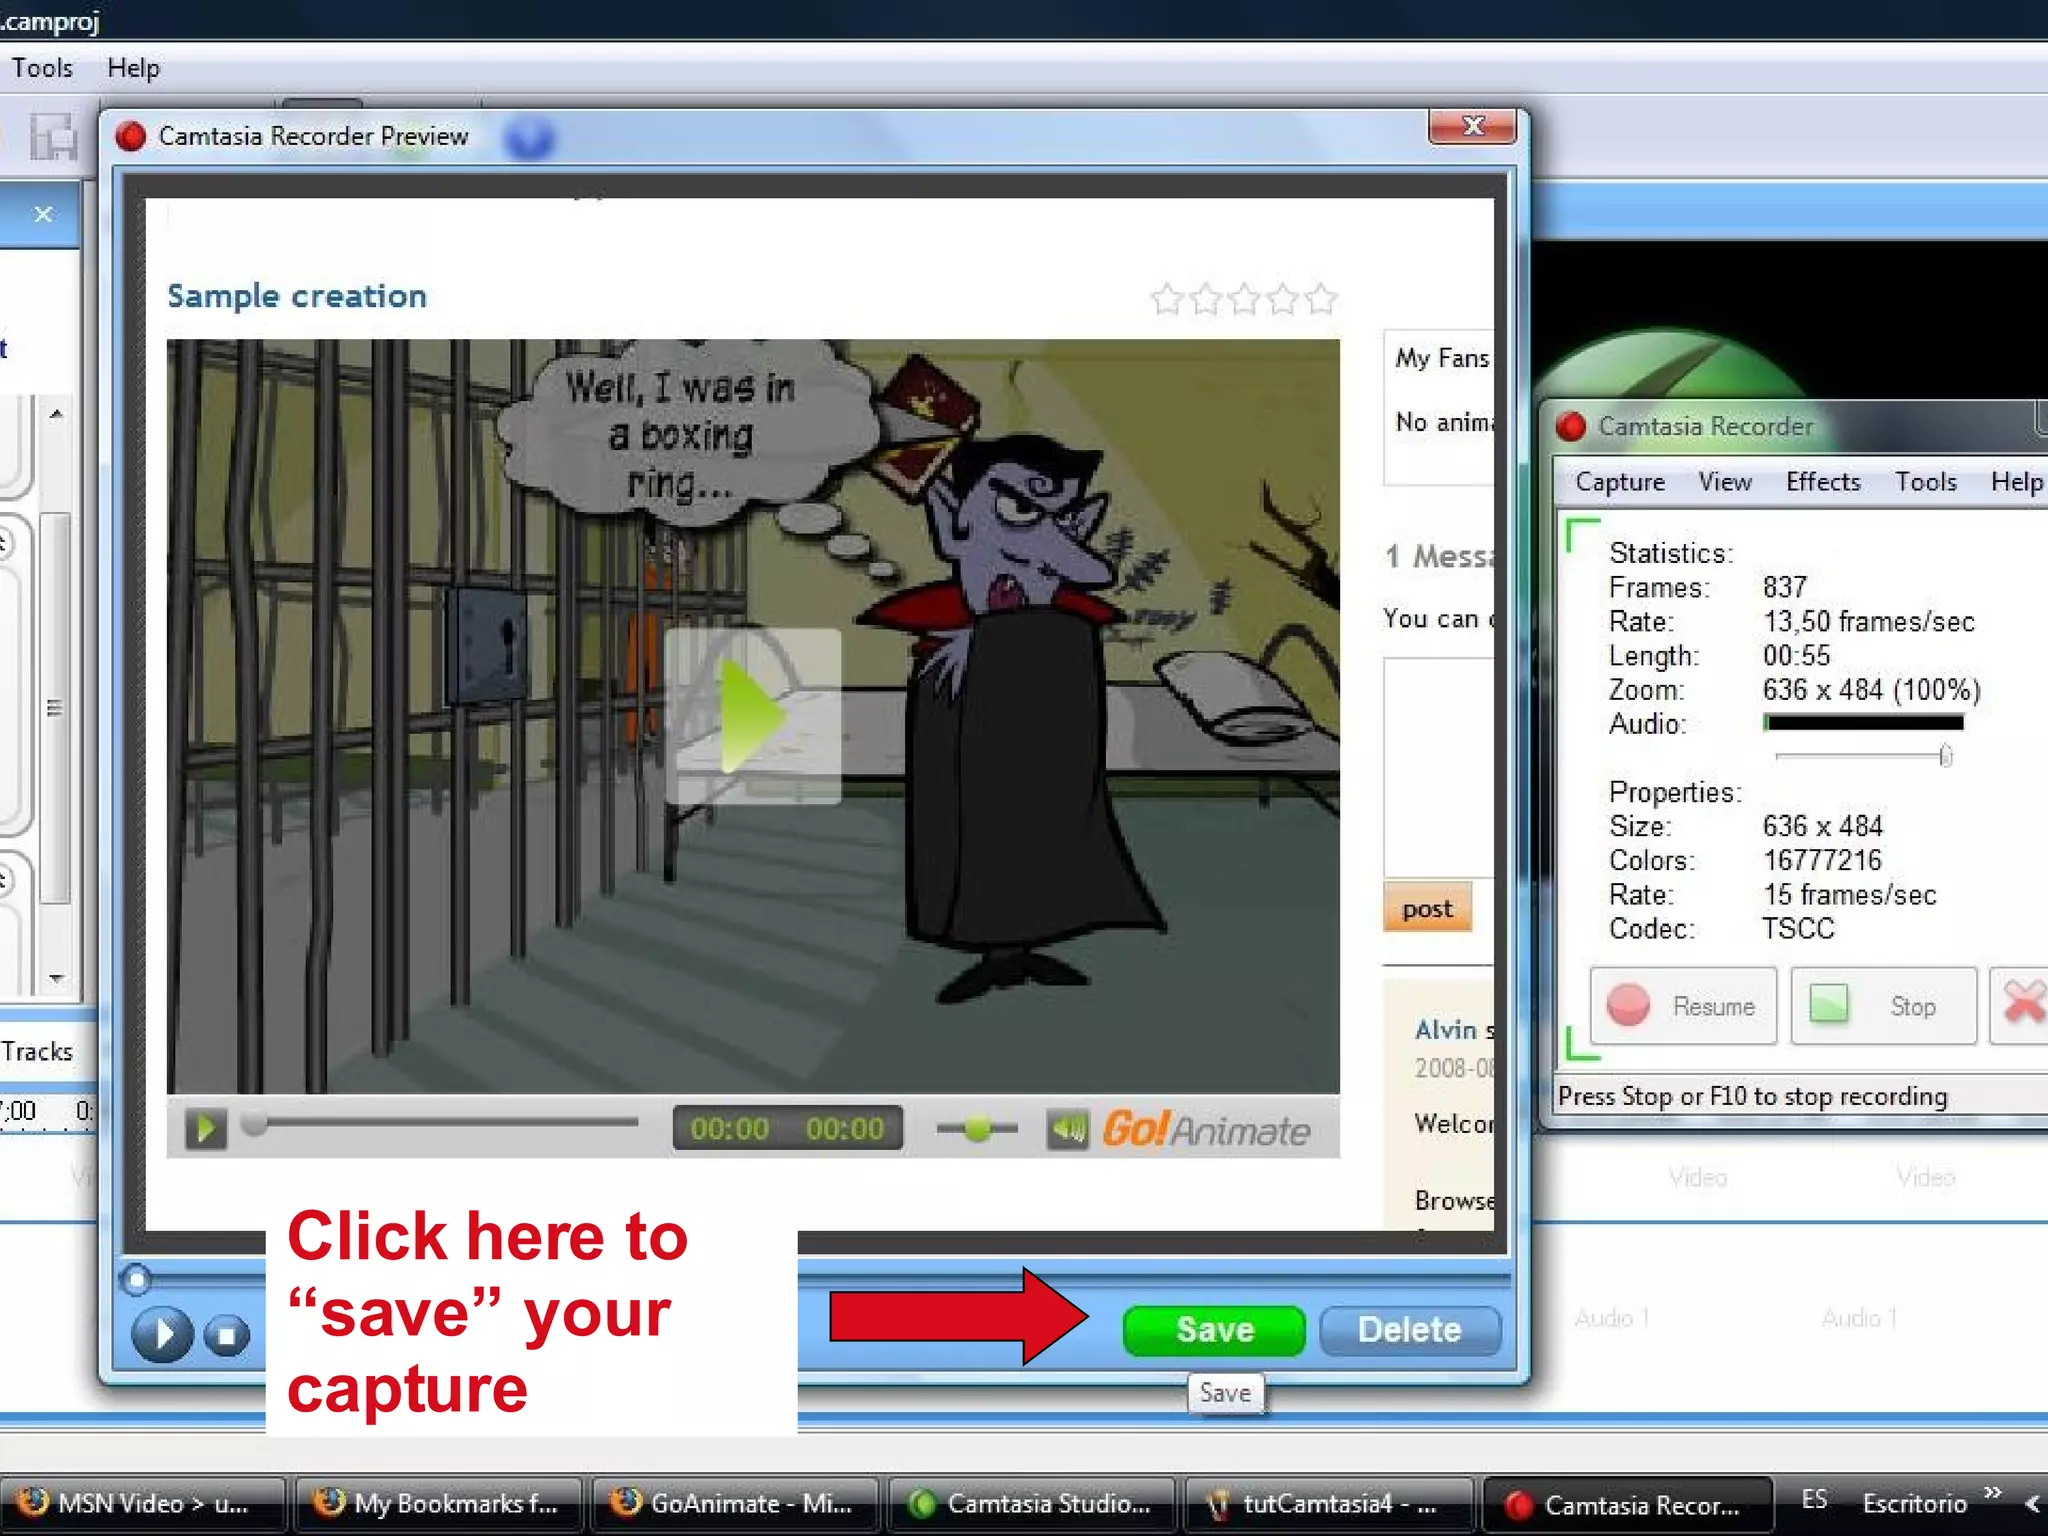Open Tools menu in Camtasia Studio
Image resolution: width=2048 pixels, height=1536 pixels.
[x=42, y=68]
